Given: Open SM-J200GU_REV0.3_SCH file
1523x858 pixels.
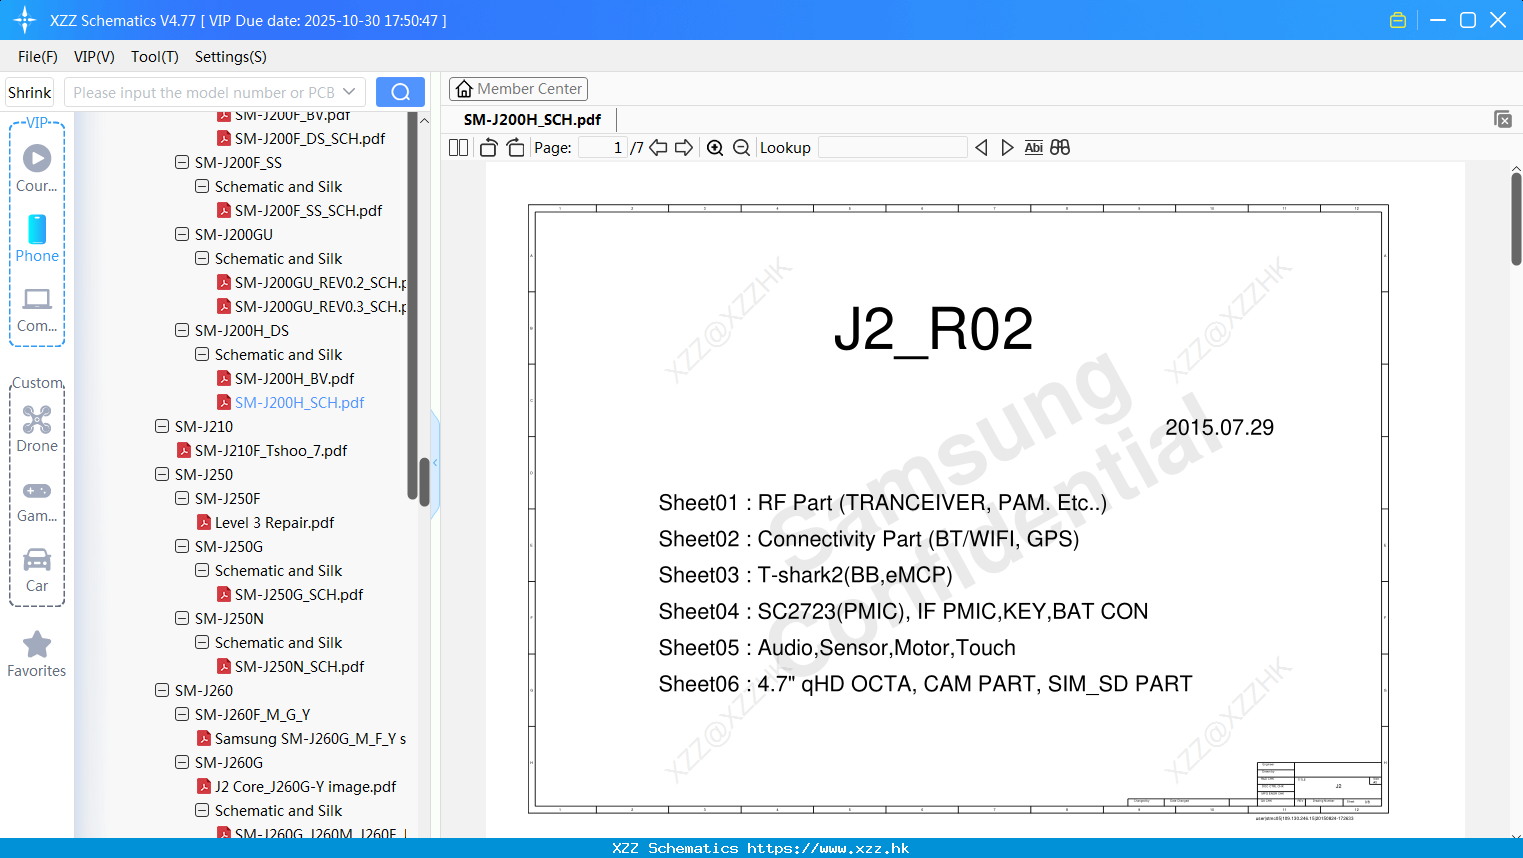Looking at the screenshot, I should (x=312, y=306).
